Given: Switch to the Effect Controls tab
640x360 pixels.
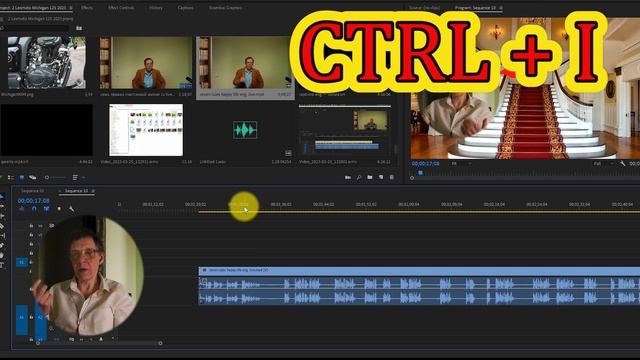Looking at the screenshot, I should click(121, 8).
